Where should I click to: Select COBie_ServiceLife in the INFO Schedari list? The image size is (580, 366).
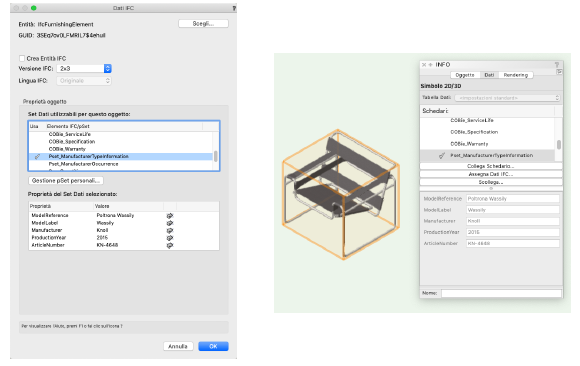[x=472, y=120]
